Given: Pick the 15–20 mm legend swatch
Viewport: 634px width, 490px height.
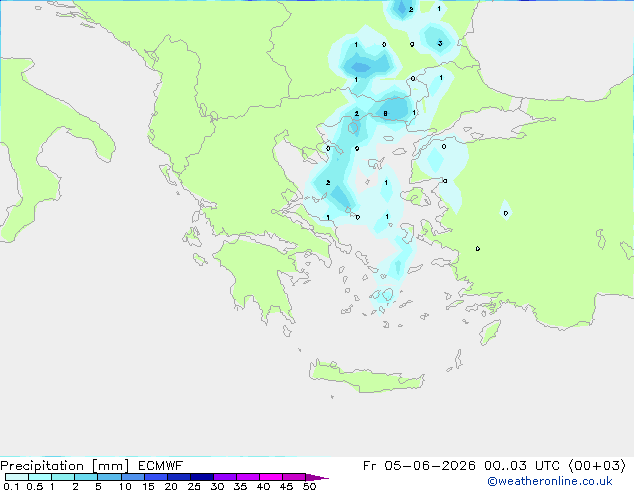Looking at the screenshot, I should pos(155,477).
